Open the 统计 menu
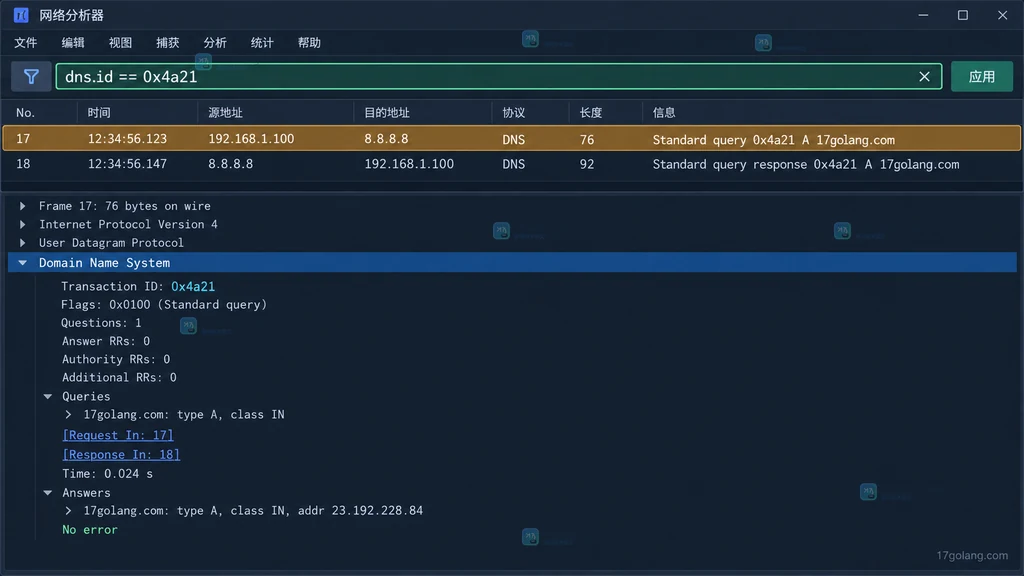1024x576 pixels. pos(262,42)
